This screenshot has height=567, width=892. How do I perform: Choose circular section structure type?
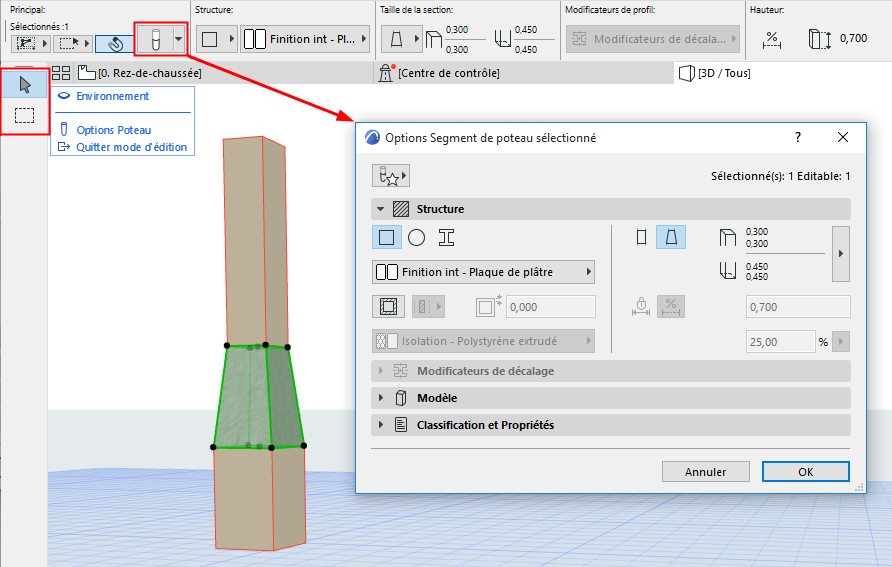[x=416, y=238]
